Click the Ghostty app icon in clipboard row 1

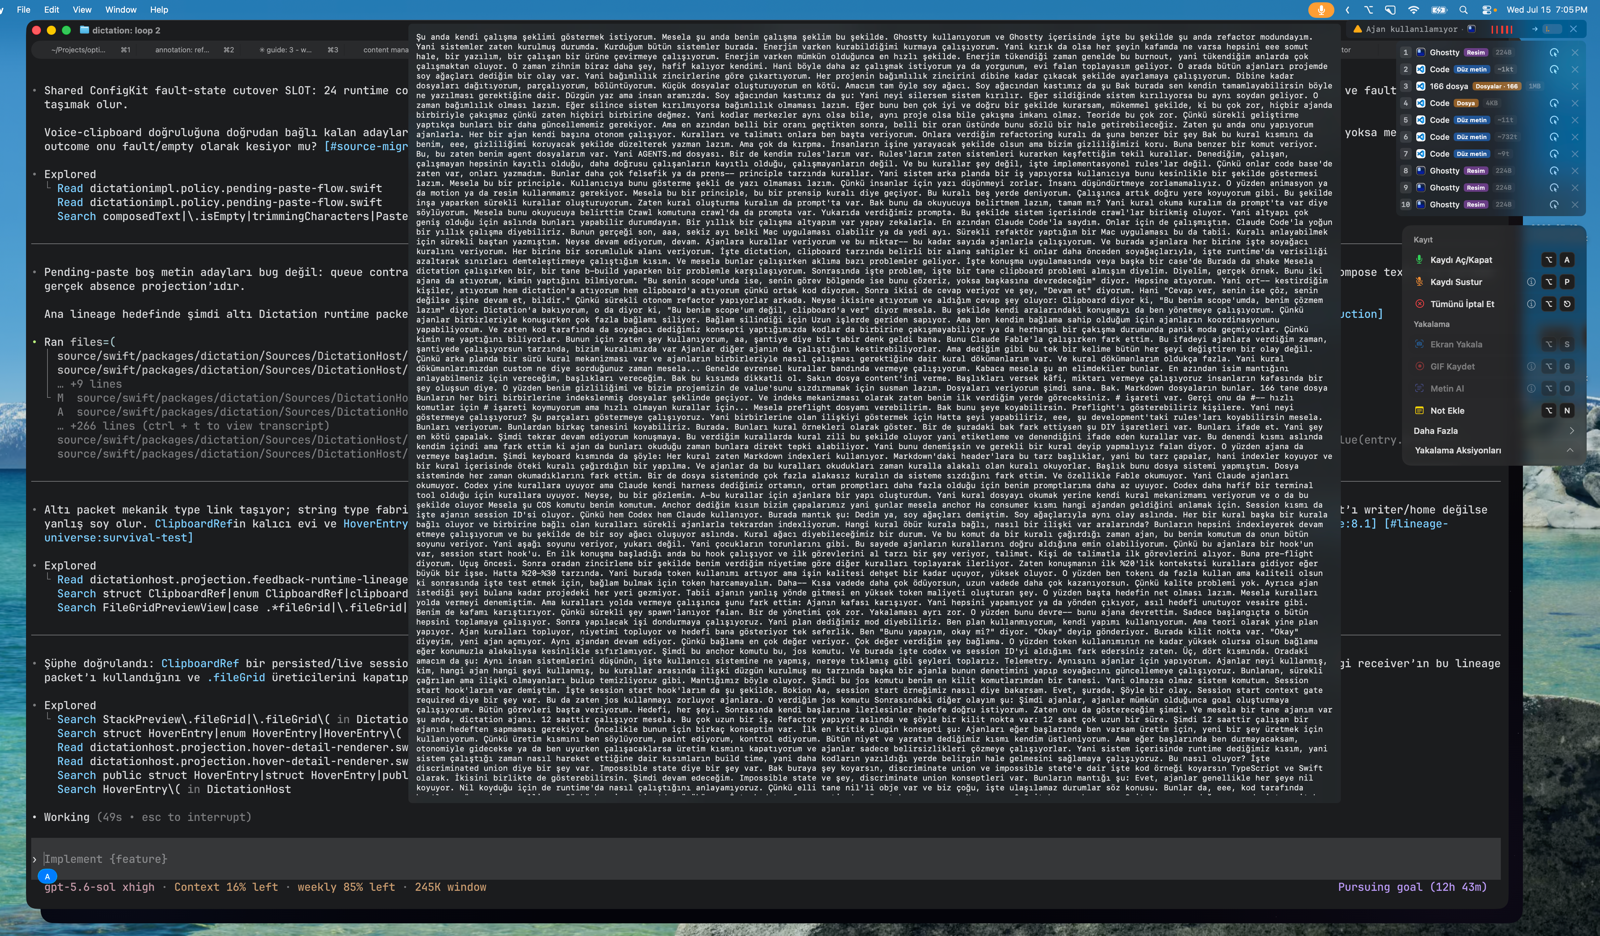pyautogui.click(x=1420, y=52)
